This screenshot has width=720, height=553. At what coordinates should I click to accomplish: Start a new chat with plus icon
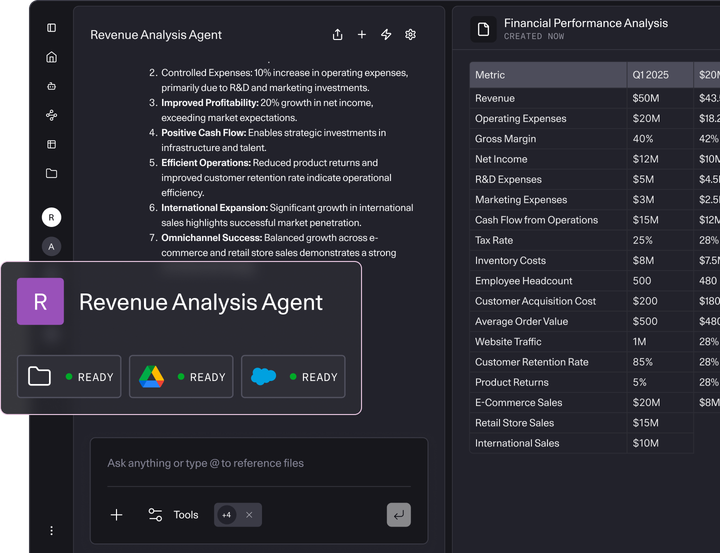point(362,34)
